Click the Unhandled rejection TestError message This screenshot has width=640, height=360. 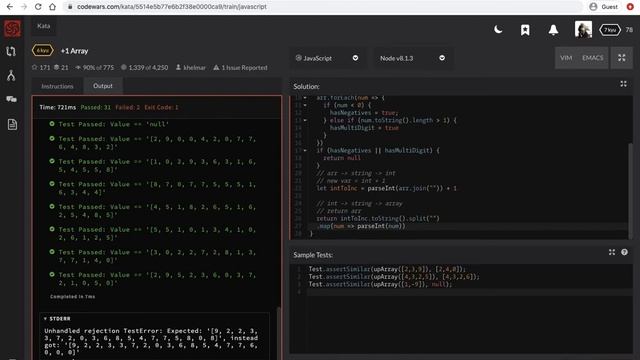coord(151,341)
